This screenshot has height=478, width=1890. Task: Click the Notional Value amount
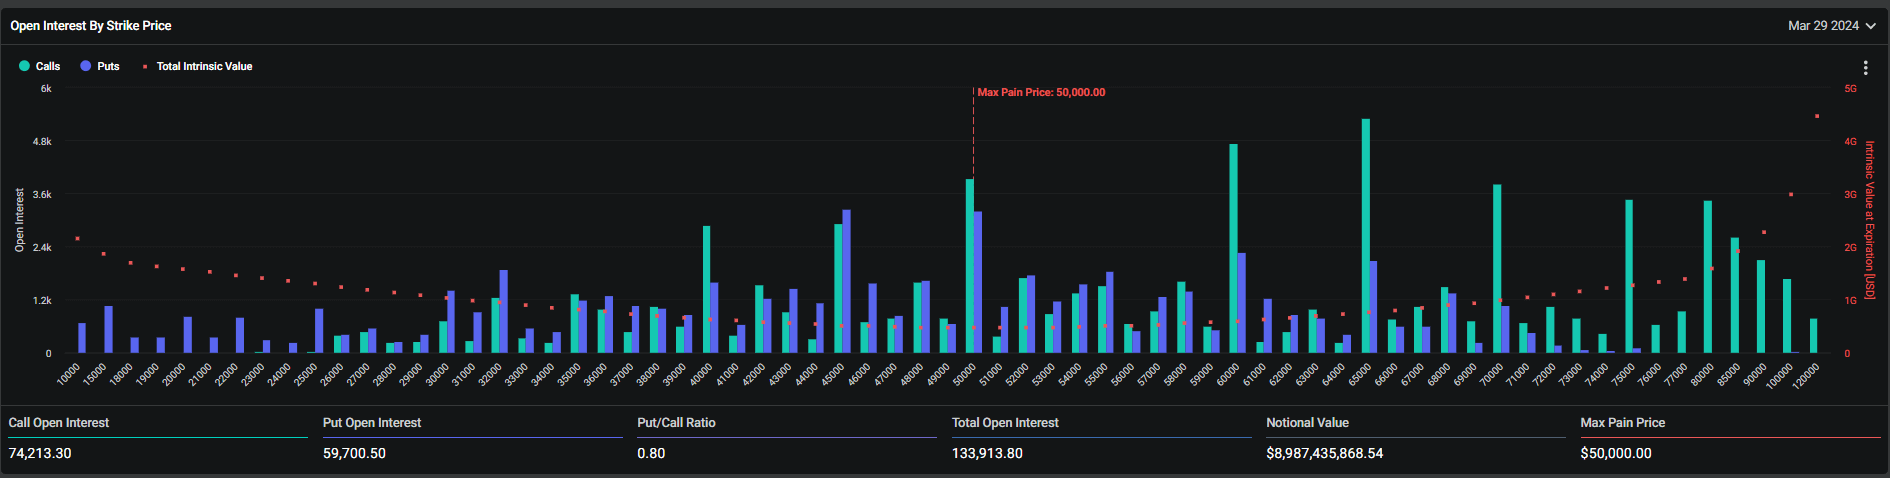tap(1324, 453)
